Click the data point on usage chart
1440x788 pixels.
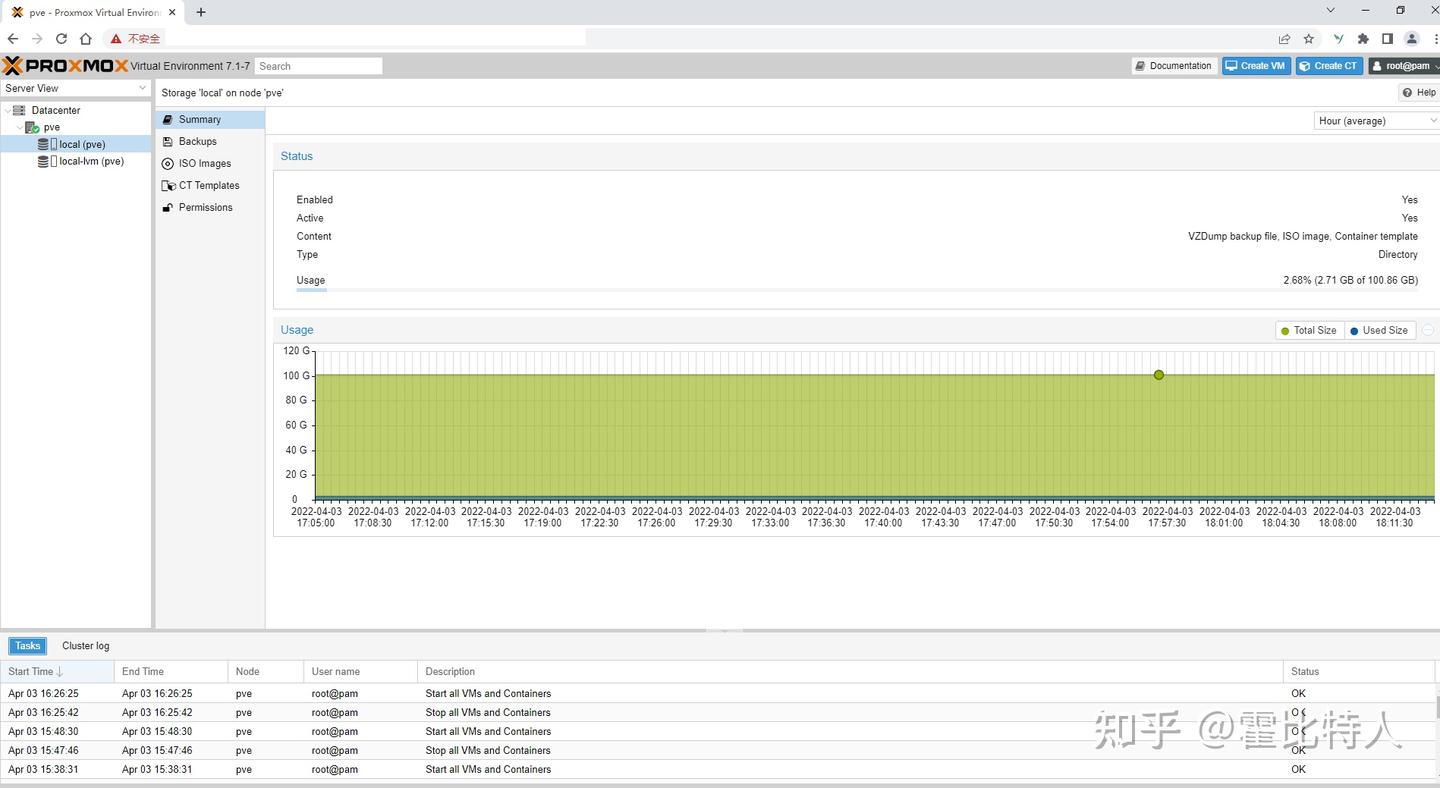[x=1158, y=375]
